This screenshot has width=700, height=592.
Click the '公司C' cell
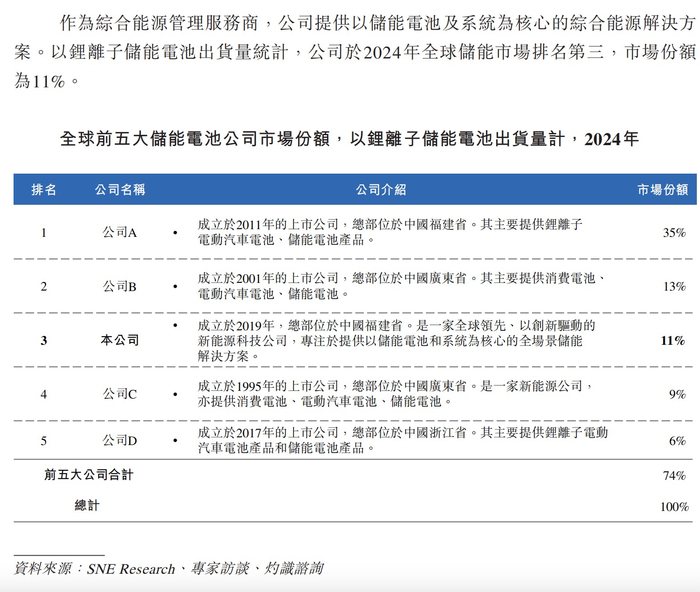(120, 394)
